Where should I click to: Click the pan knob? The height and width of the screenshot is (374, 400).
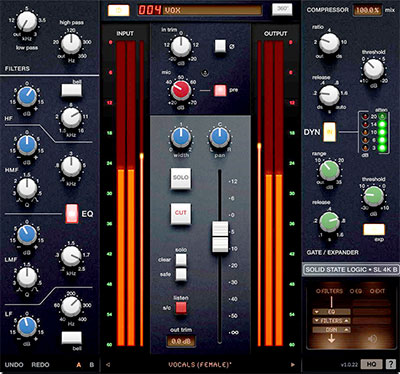coord(219,138)
